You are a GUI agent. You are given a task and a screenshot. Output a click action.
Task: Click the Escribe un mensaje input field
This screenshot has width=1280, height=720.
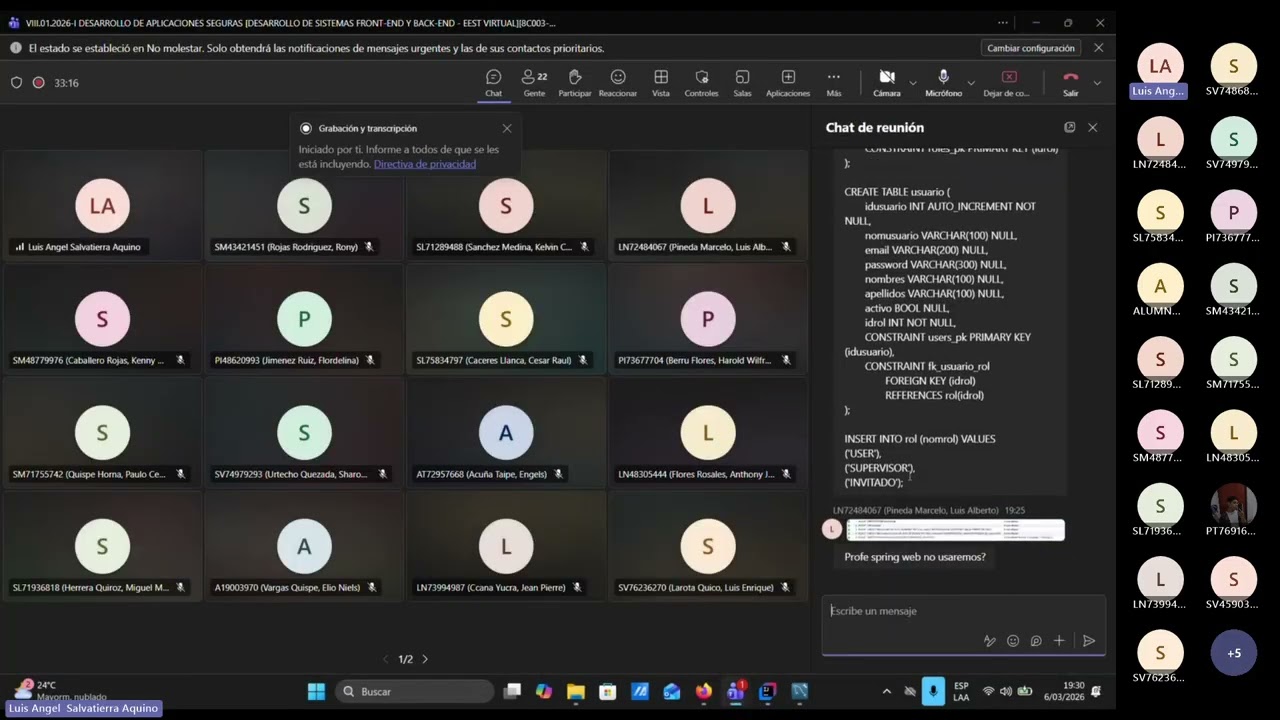963,611
